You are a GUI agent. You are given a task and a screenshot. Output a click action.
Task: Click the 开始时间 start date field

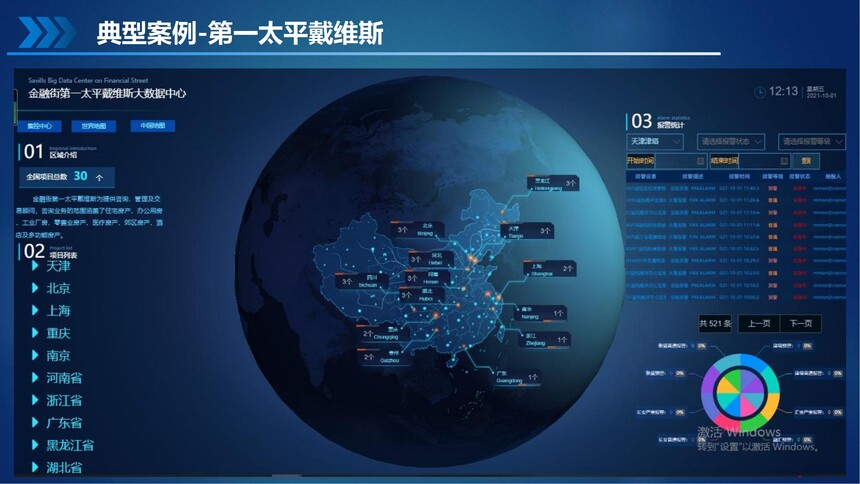tap(666, 161)
